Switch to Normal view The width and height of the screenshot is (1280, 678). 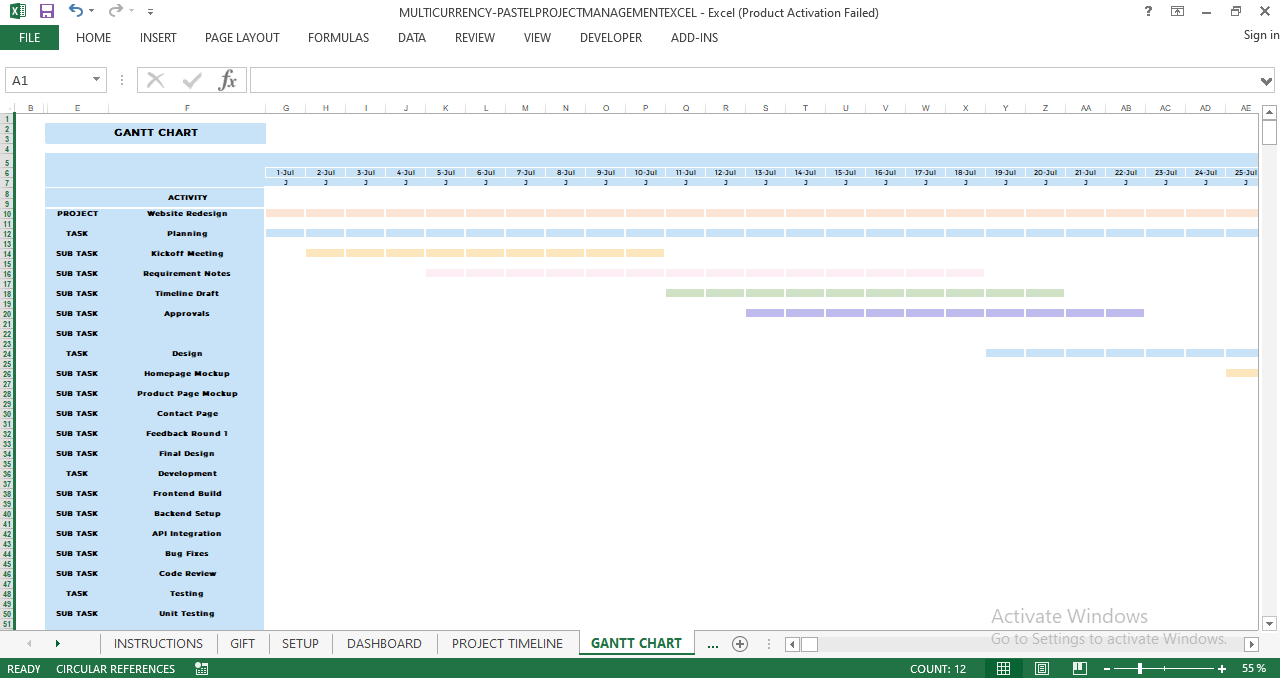coord(1004,668)
